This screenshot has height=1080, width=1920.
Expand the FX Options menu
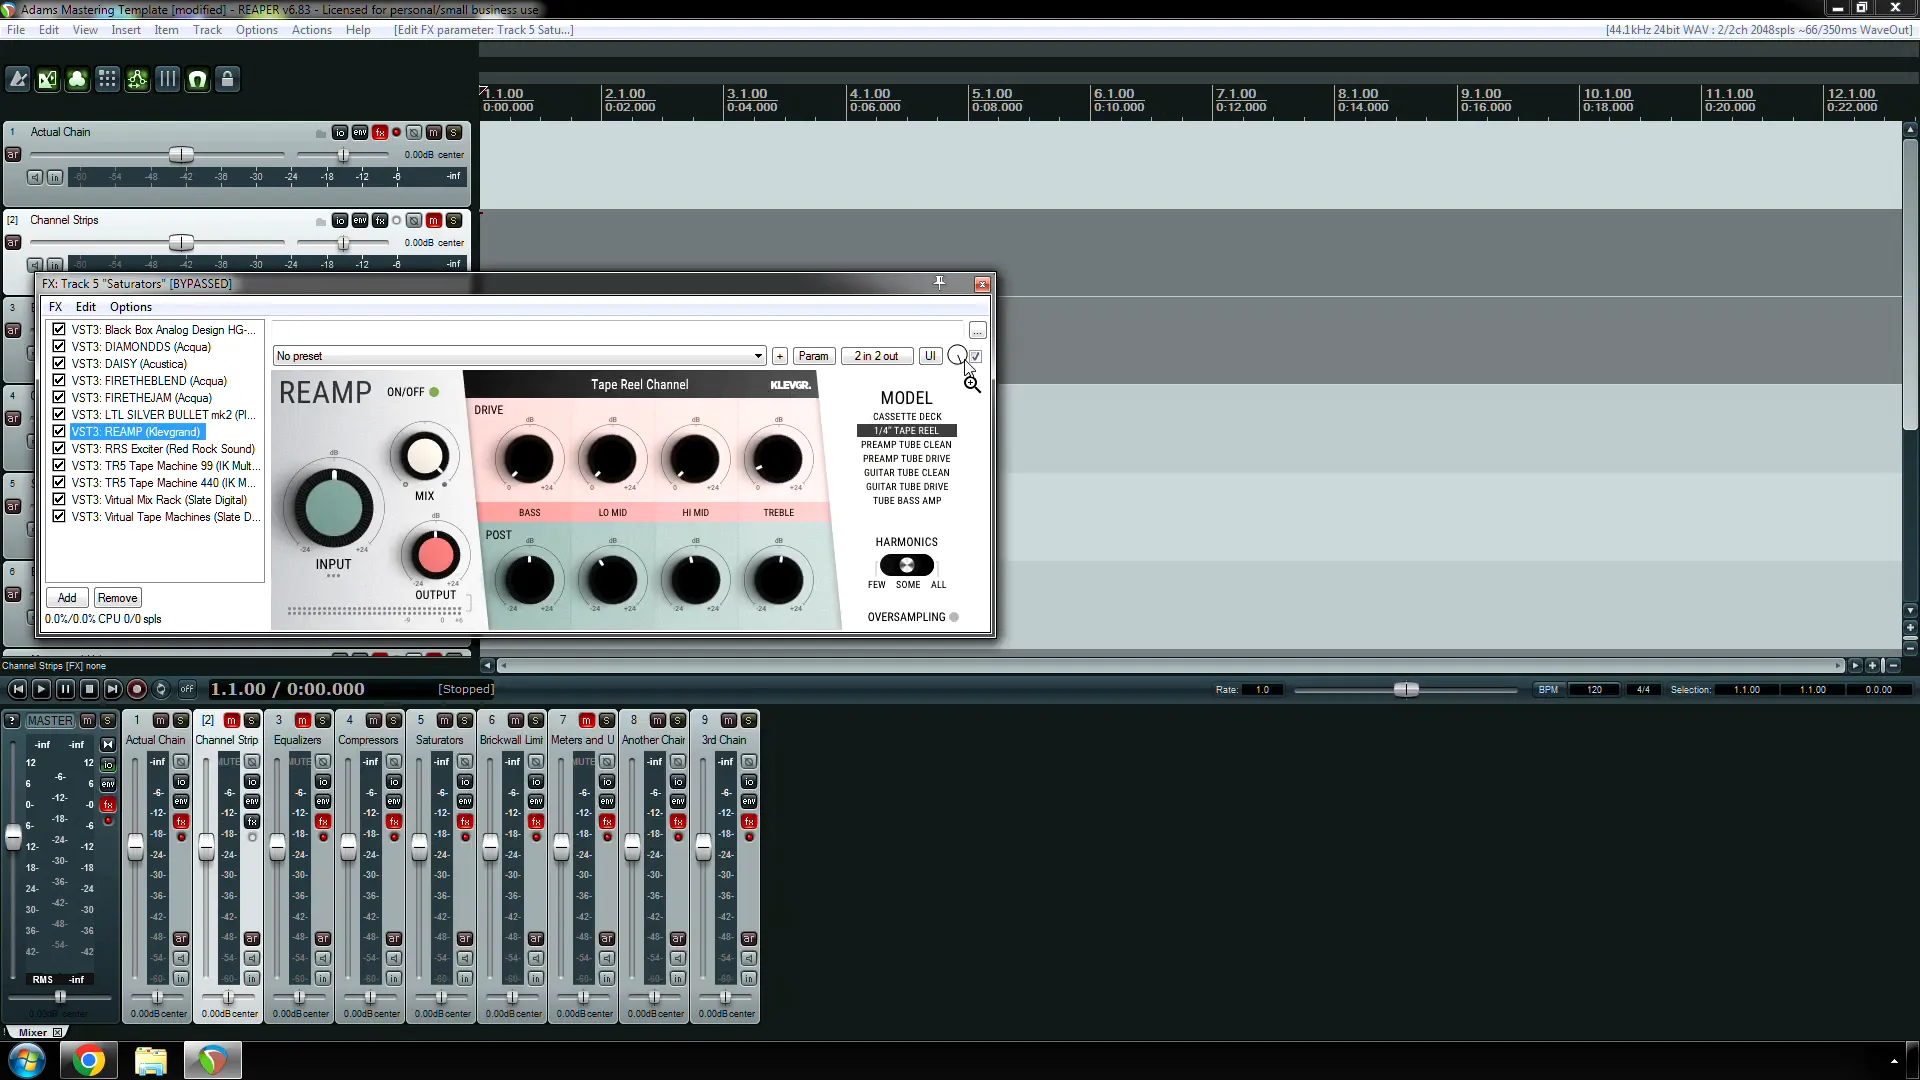pyautogui.click(x=129, y=306)
